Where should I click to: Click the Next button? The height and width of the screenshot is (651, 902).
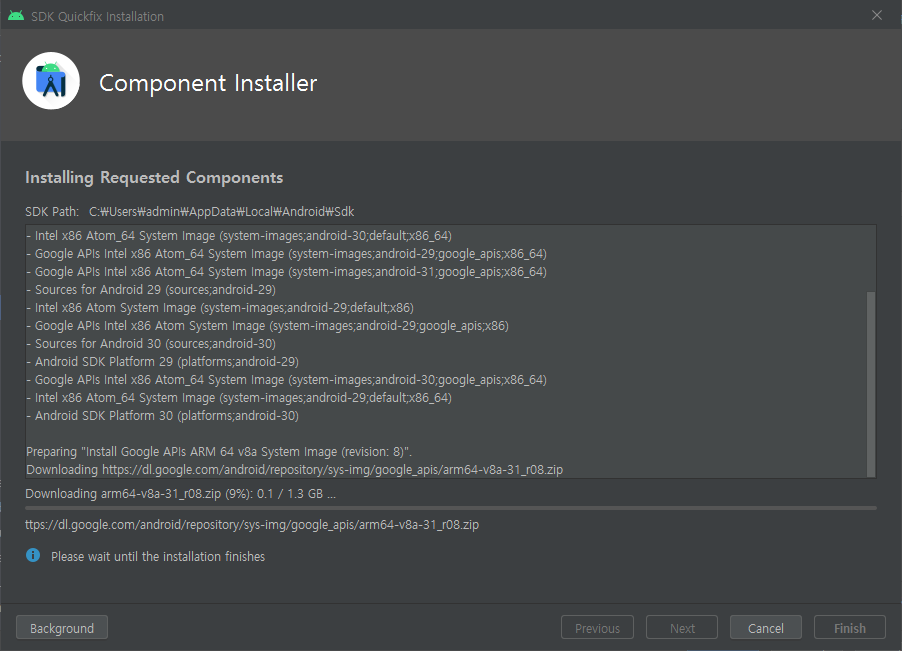[x=682, y=628]
